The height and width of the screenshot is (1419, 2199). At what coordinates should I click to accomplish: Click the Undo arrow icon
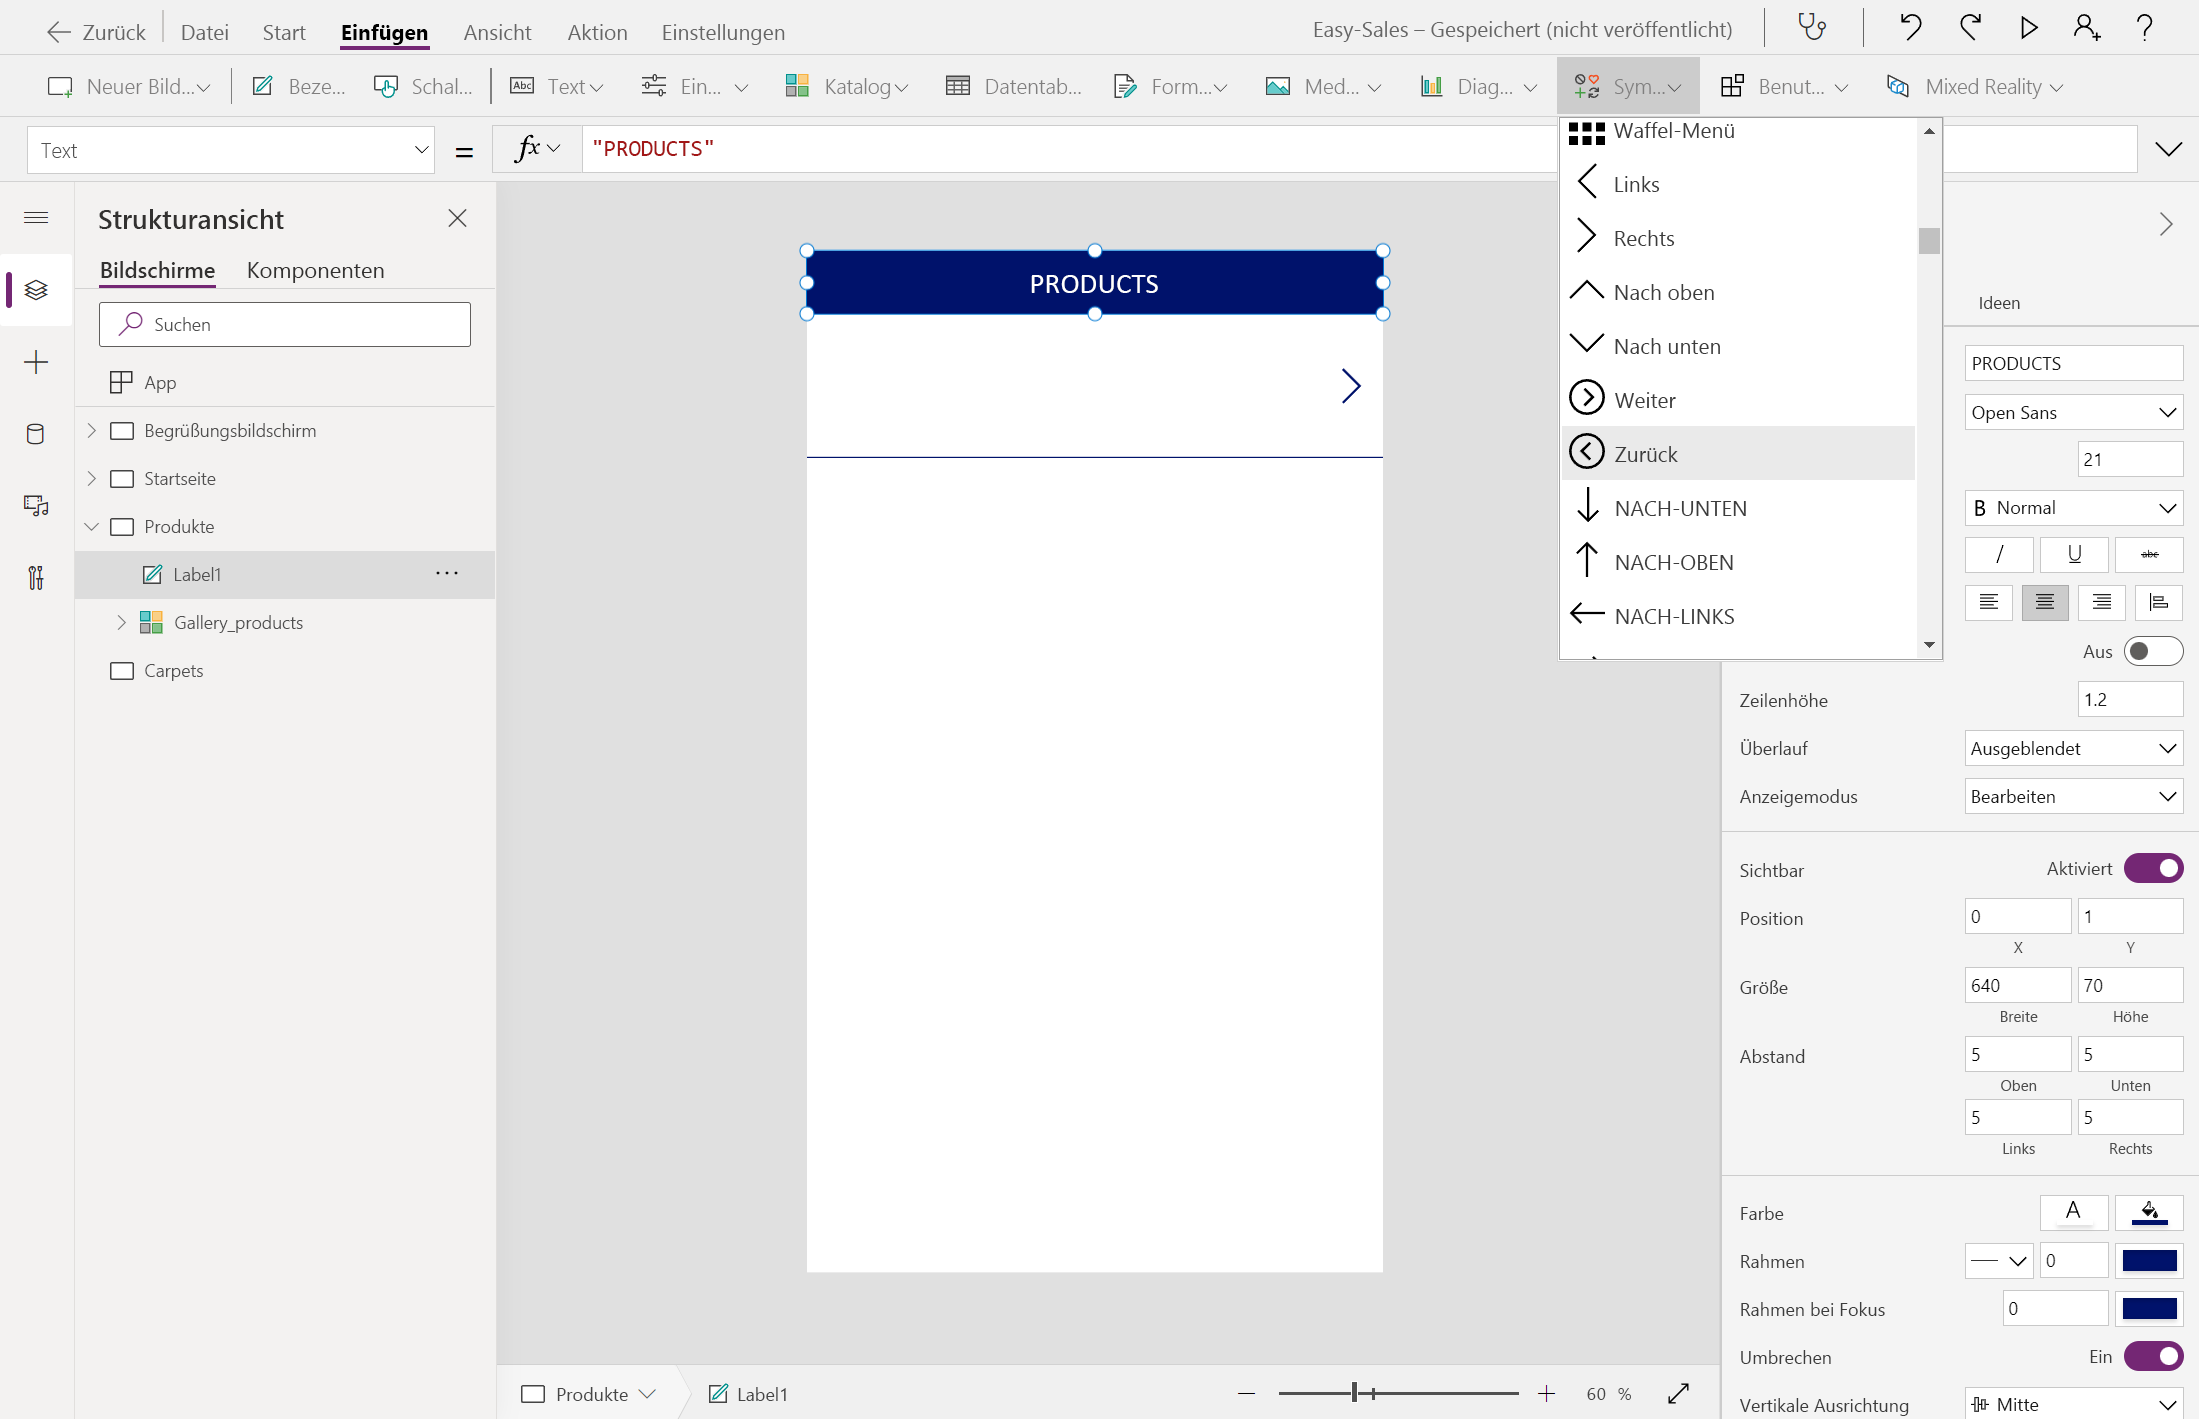tap(1910, 27)
